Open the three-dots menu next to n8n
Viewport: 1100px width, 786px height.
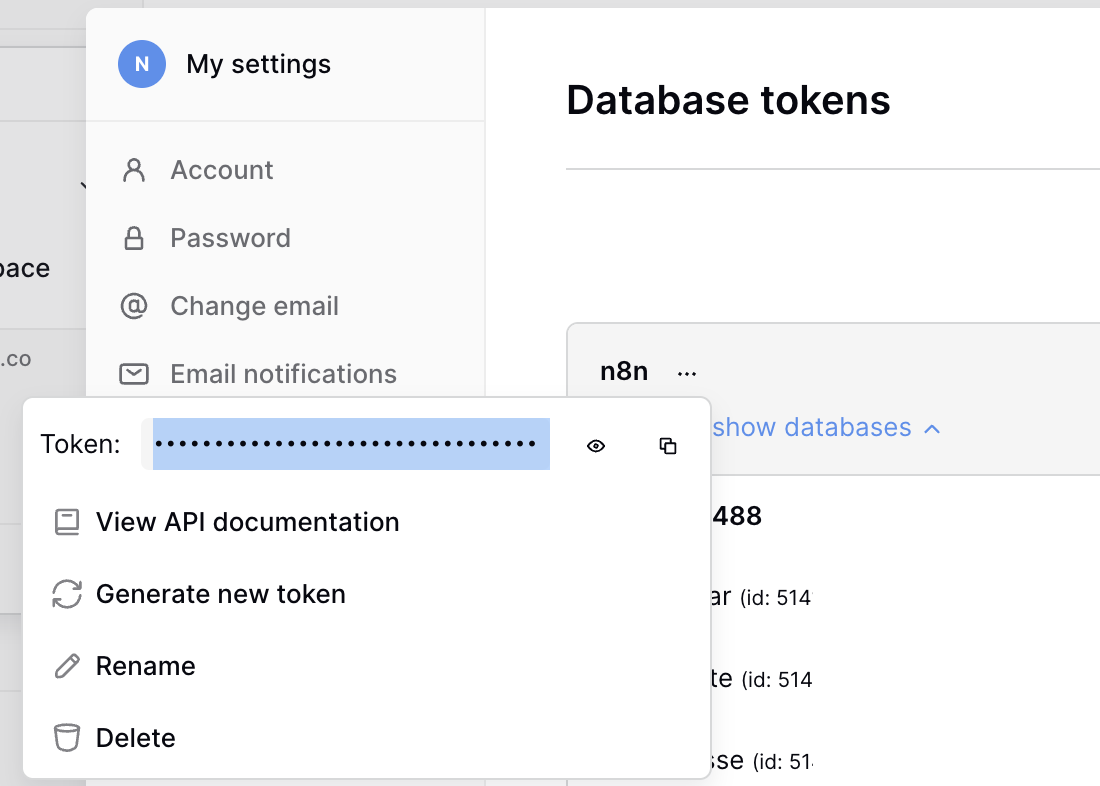[686, 373]
